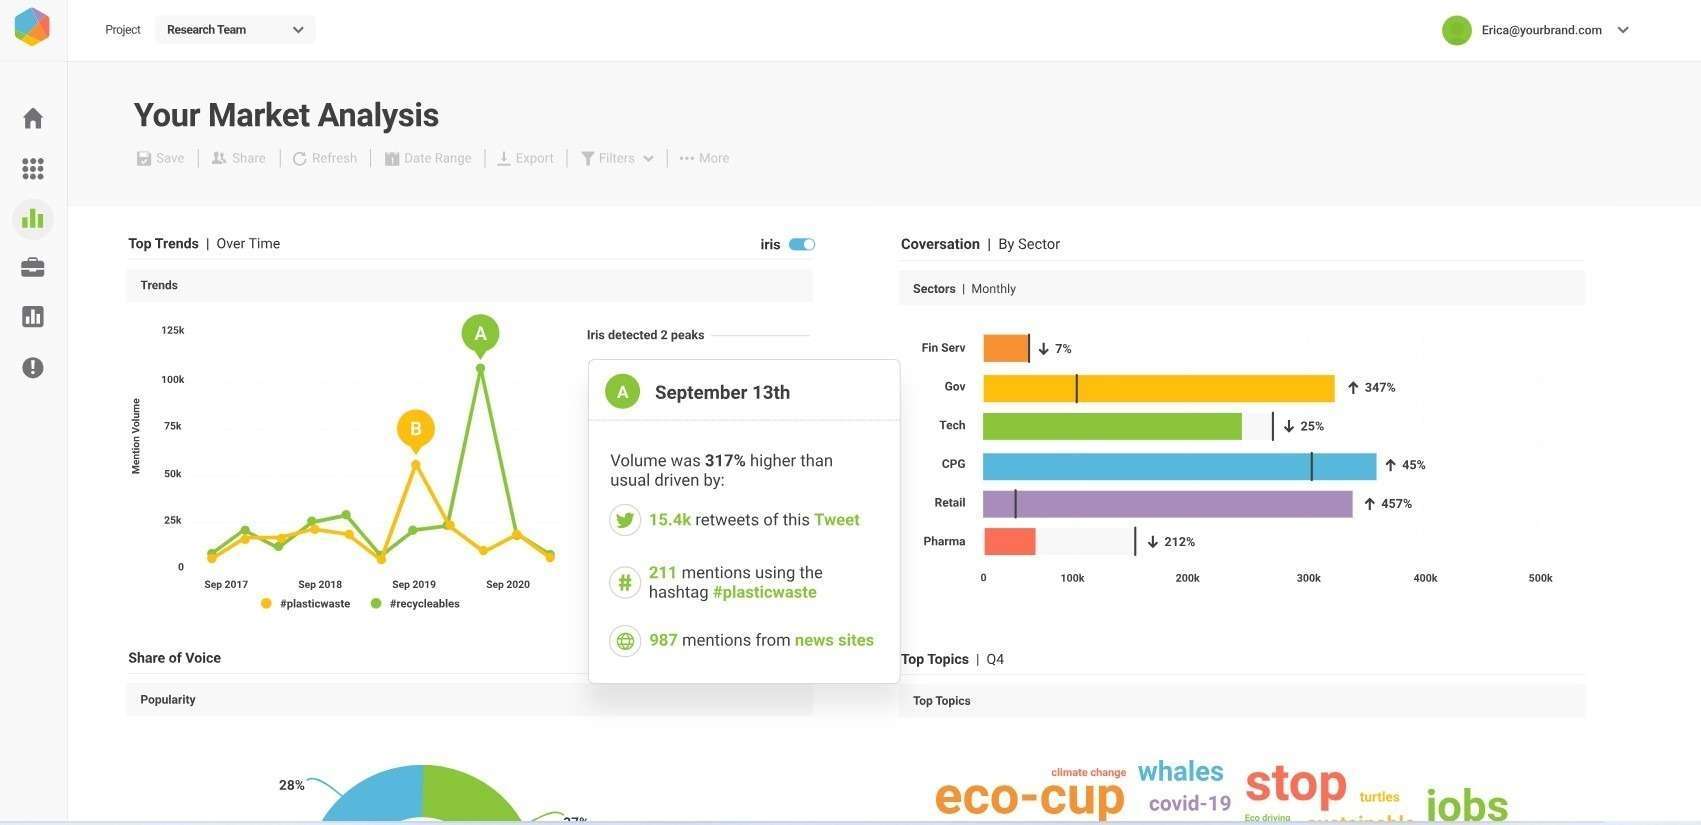Viewport: 1701px width, 825px height.
Task: Select the green bar chart sidebar icon
Action: (33, 219)
